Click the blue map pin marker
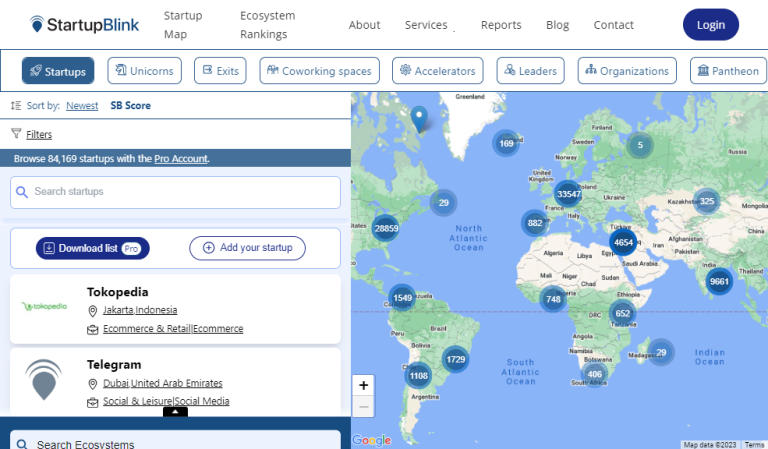 pos(419,118)
